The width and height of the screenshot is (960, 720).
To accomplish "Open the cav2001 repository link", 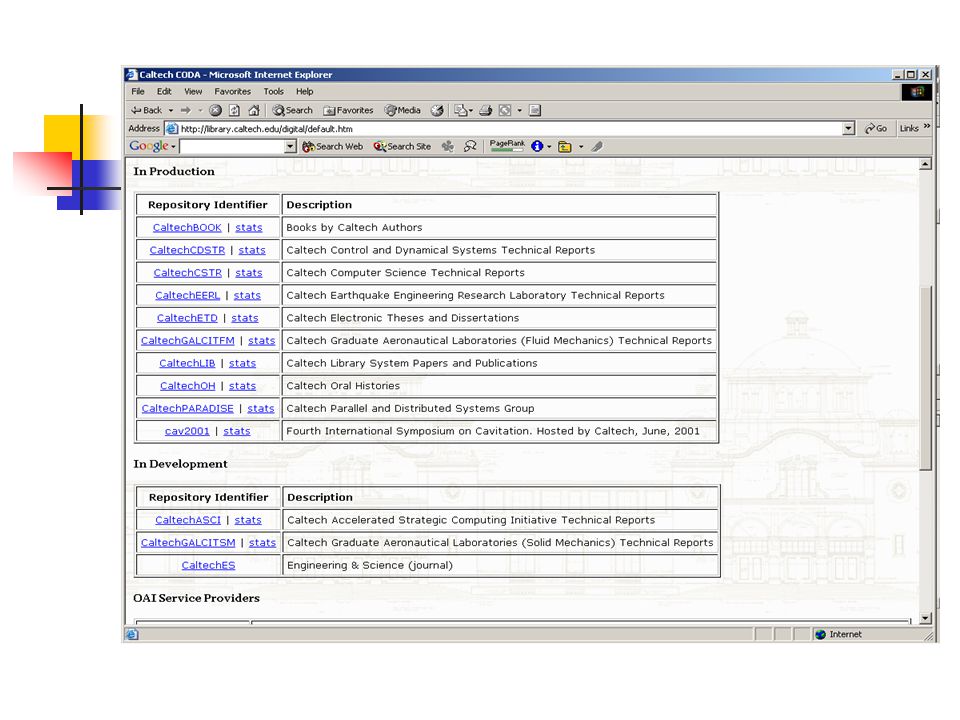I will click(187, 431).
